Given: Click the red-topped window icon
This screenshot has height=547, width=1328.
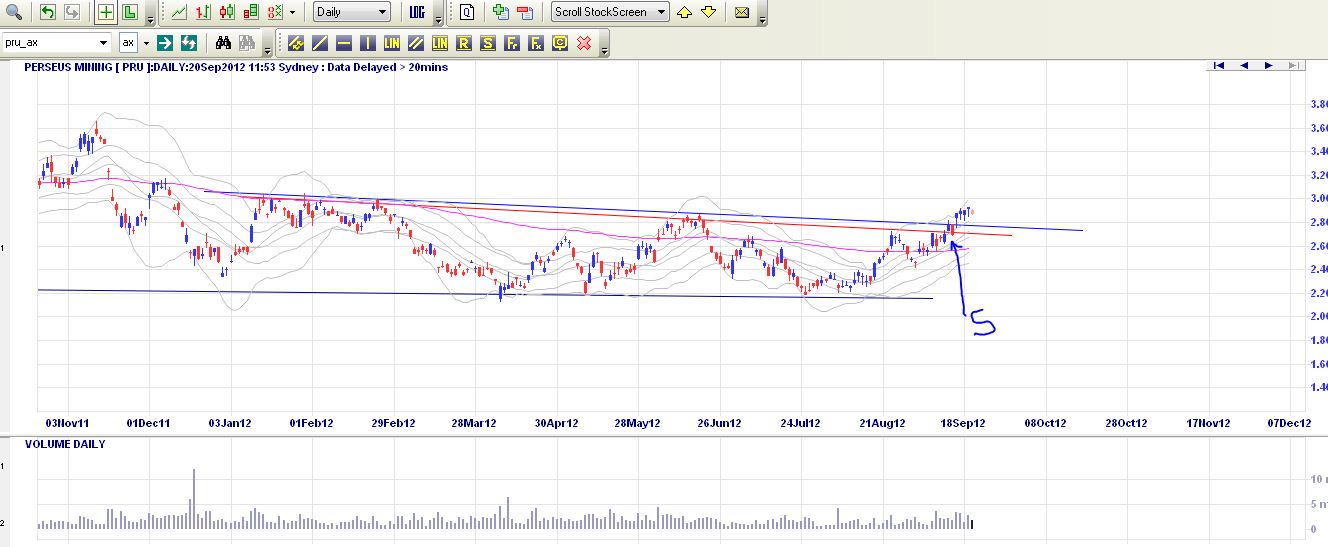Looking at the screenshot, I should tap(525, 12).
